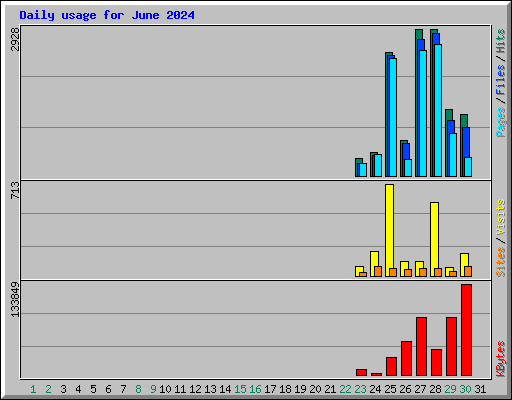Click the 'Visits' legend label

[501, 217]
